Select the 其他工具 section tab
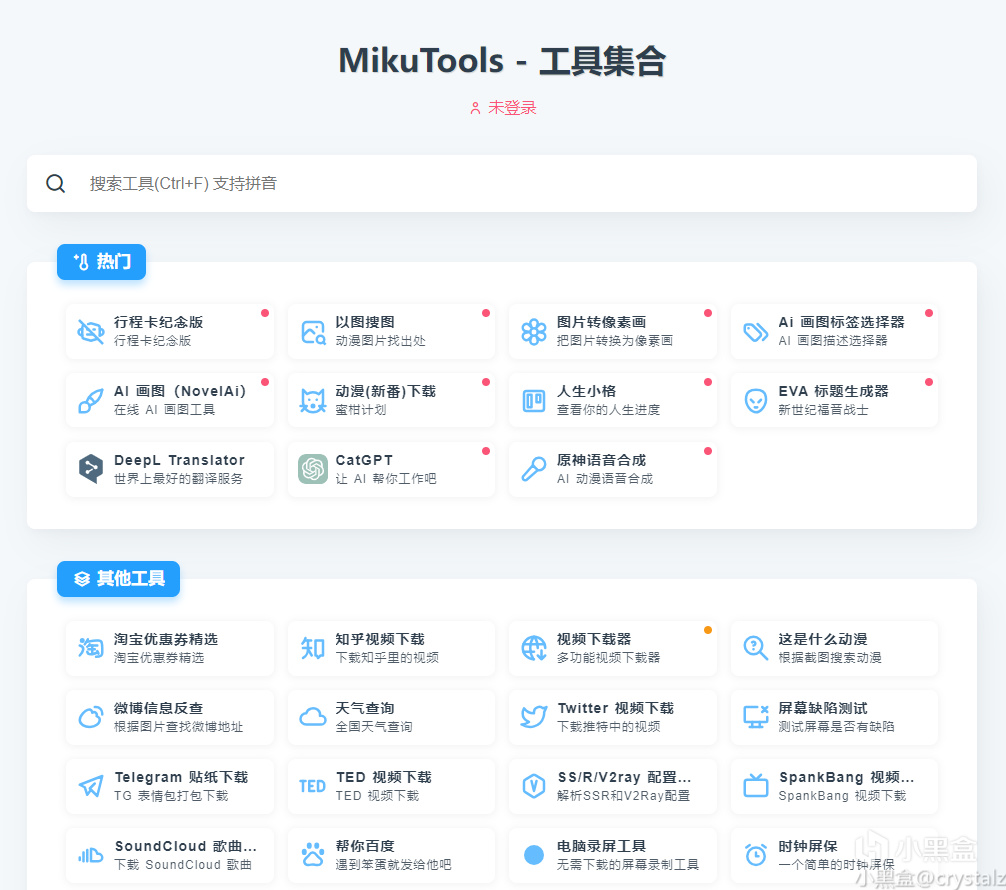1006x890 pixels. click(118, 579)
